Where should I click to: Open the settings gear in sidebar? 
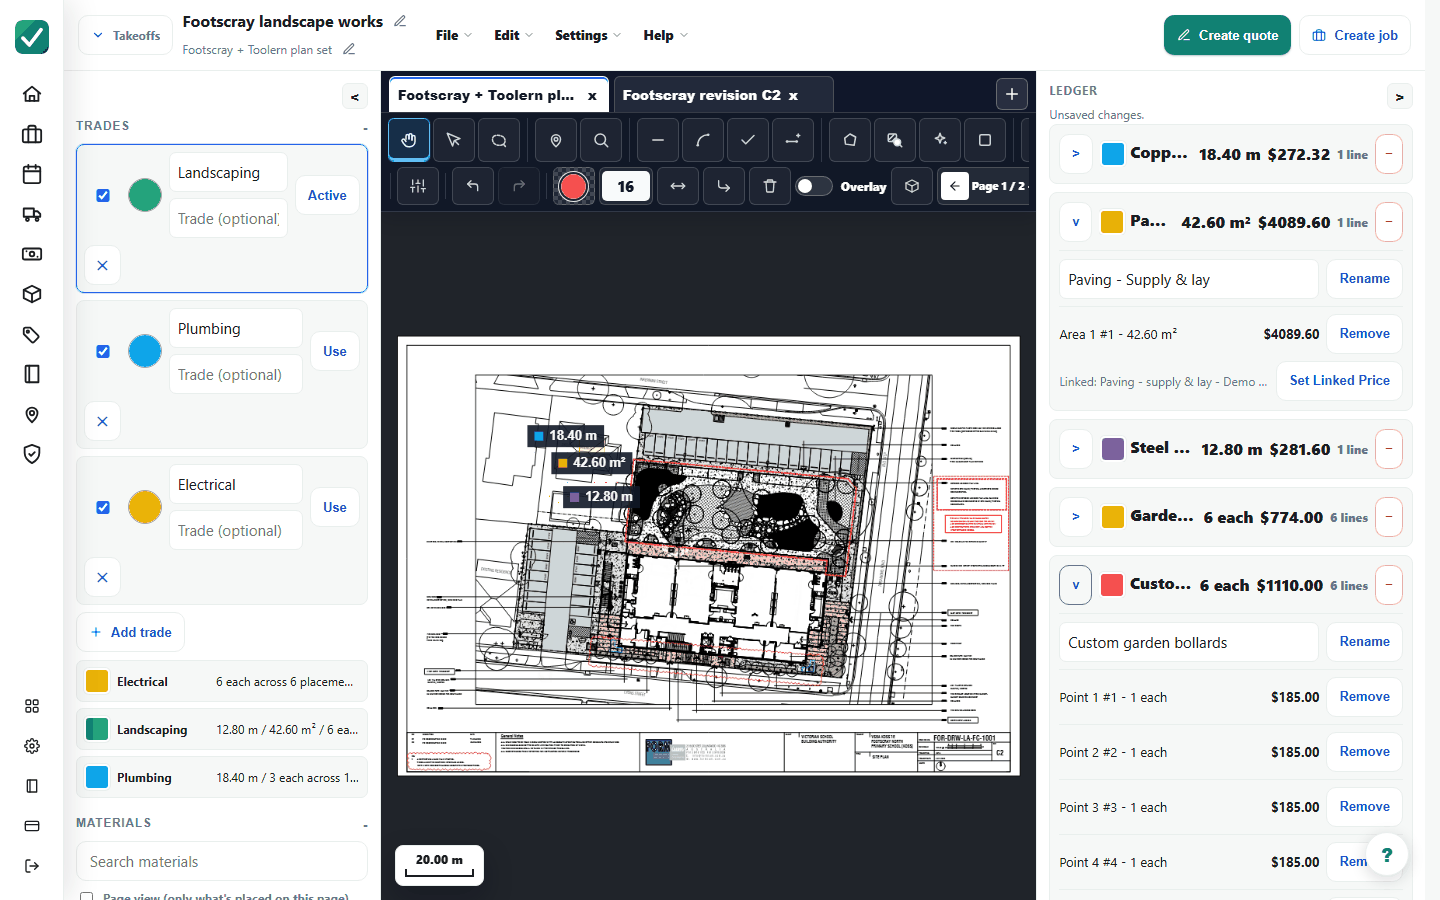(x=32, y=746)
